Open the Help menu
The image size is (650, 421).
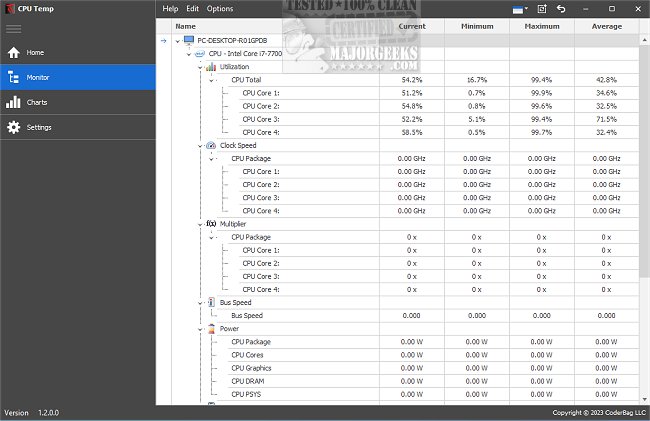point(170,9)
